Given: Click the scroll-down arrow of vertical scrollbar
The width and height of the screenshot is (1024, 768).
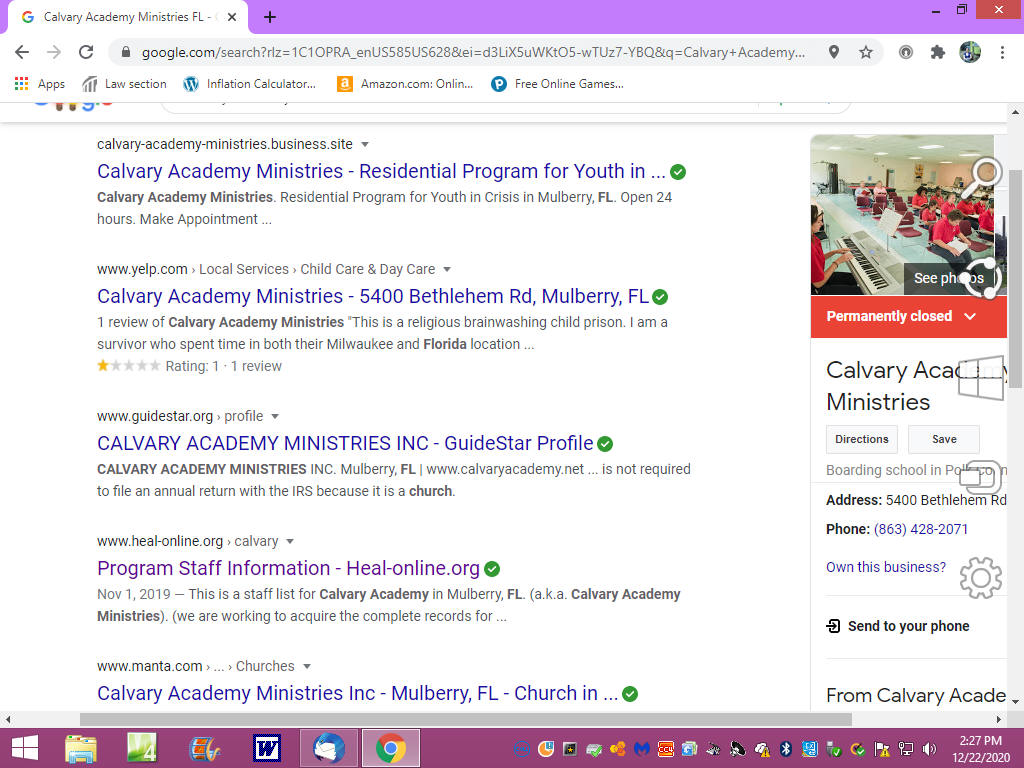Looking at the screenshot, I should [x=1015, y=701].
